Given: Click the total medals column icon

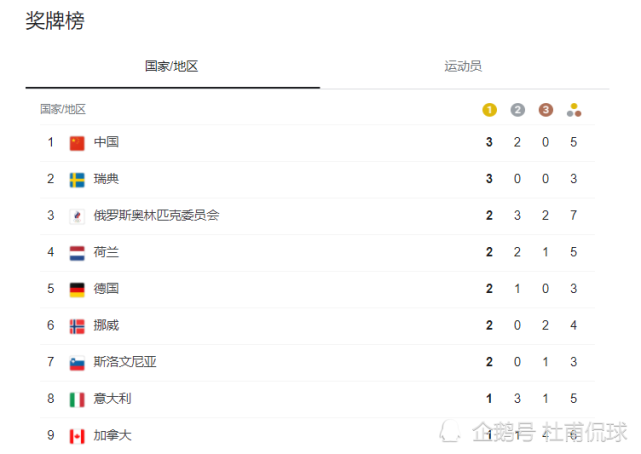Looking at the screenshot, I should point(573,110).
